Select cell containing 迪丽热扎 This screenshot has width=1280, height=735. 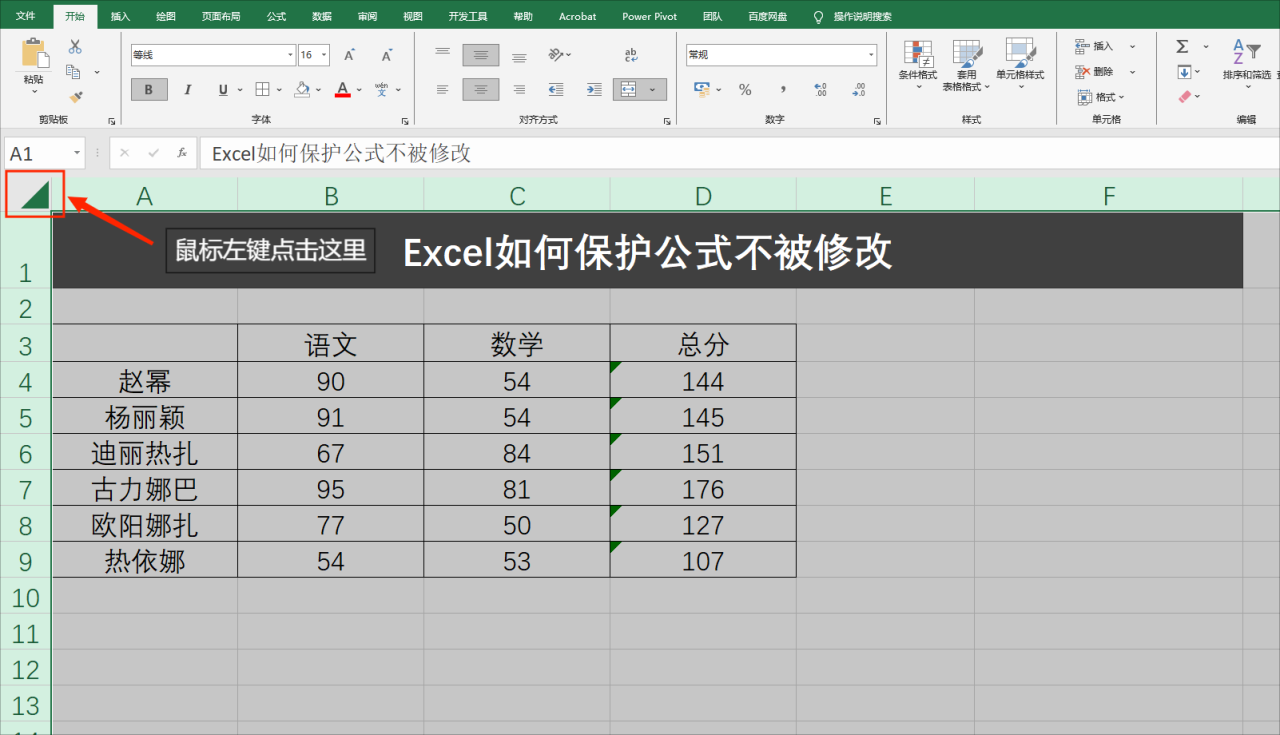coord(145,453)
